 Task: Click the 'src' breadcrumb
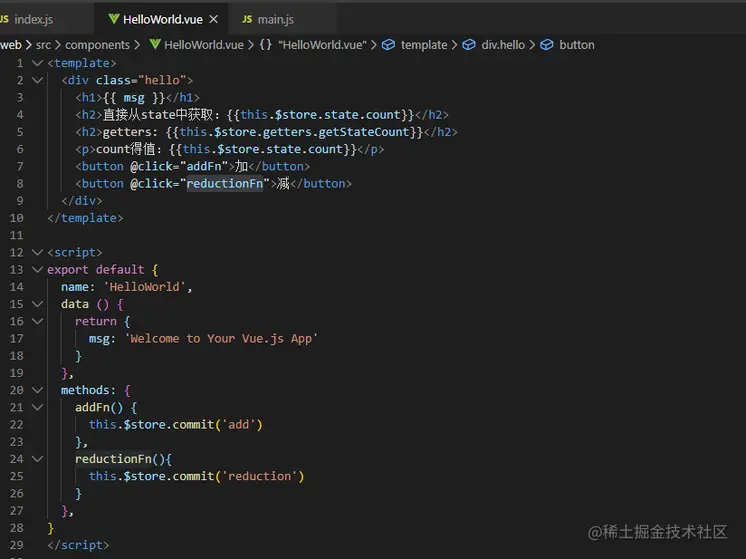(43, 45)
